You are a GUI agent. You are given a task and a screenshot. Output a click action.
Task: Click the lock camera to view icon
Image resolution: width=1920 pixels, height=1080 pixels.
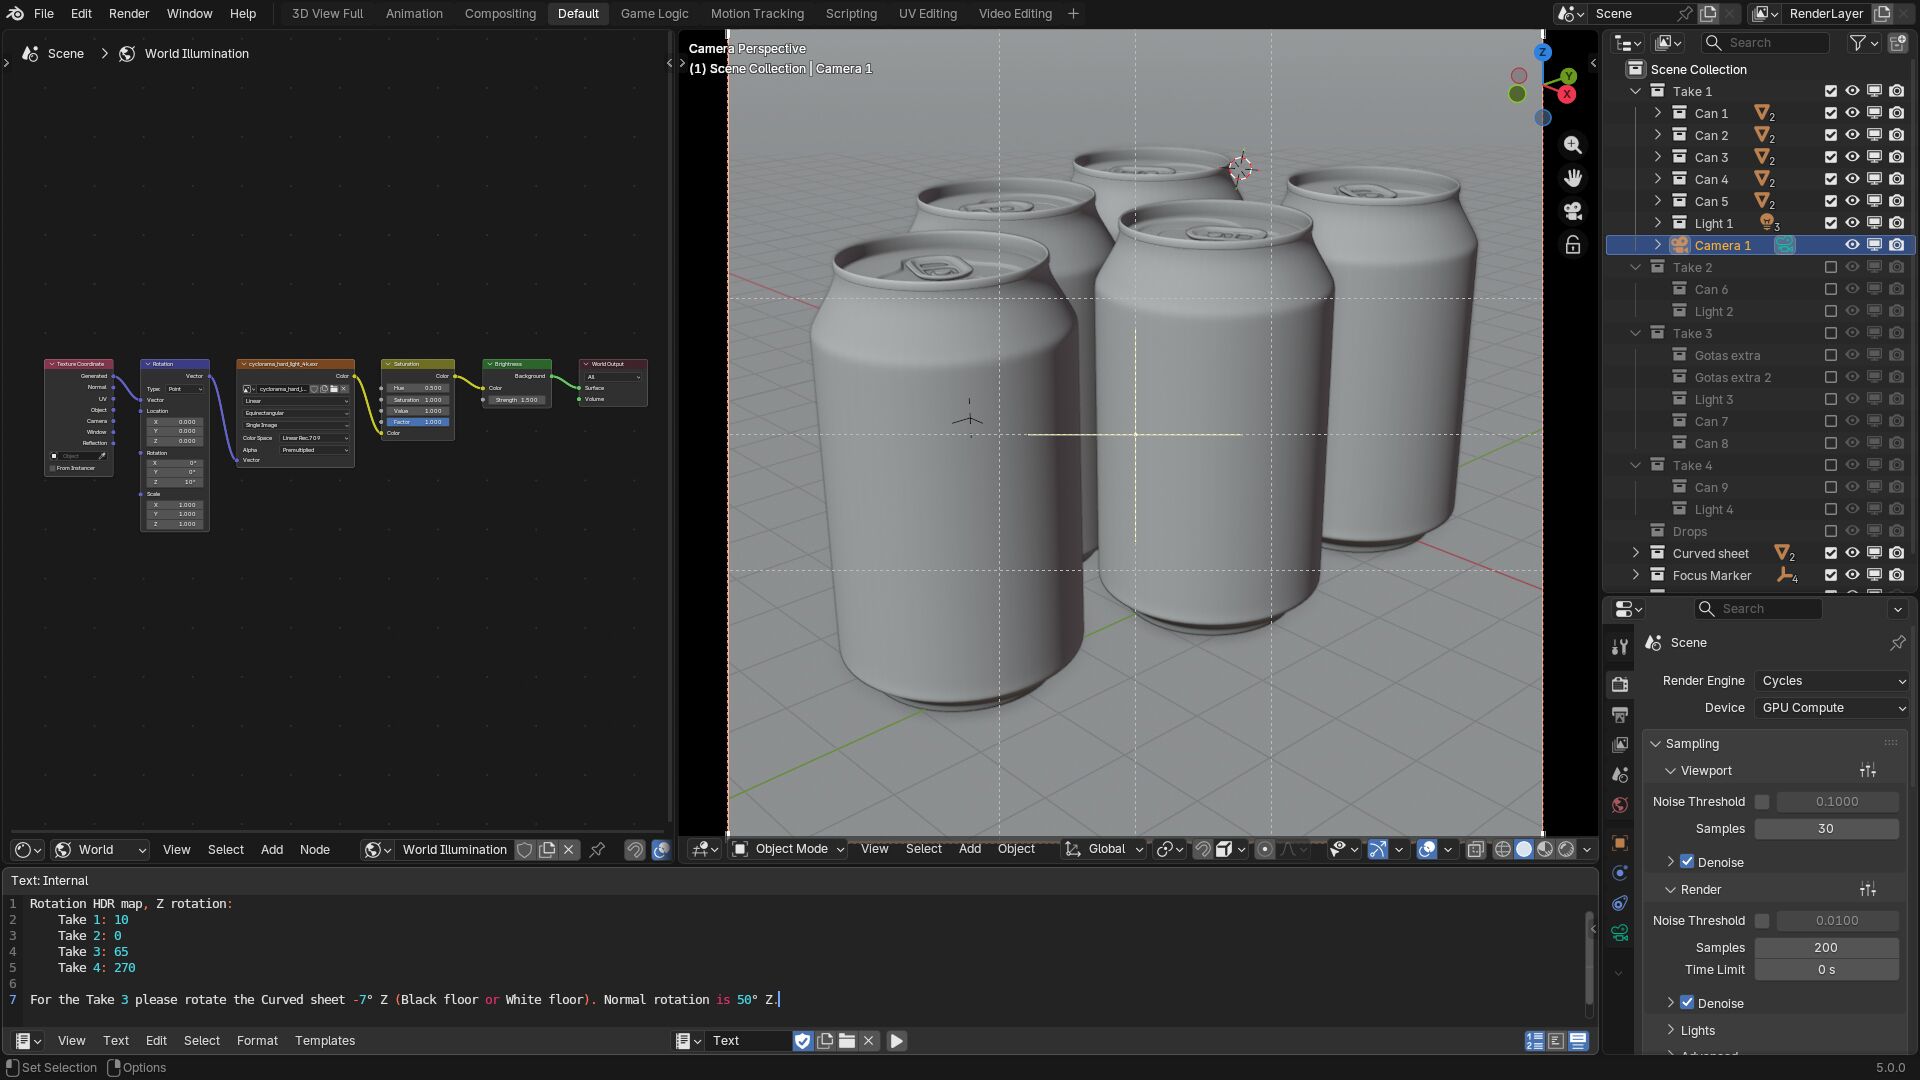pyautogui.click(x=1573, y=245)
